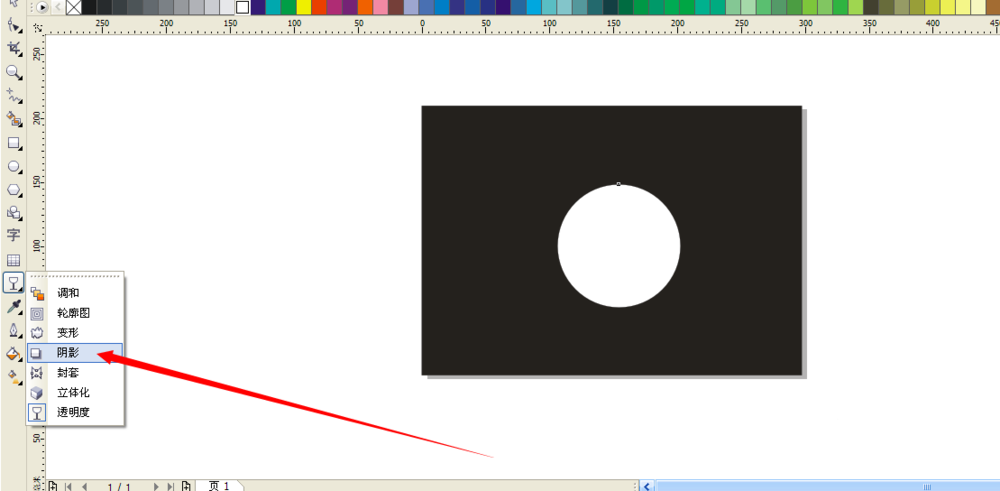Viewport: 1000px width, 491px height.
Task: Open the Fill bucket tool
Action: [13, 354]
